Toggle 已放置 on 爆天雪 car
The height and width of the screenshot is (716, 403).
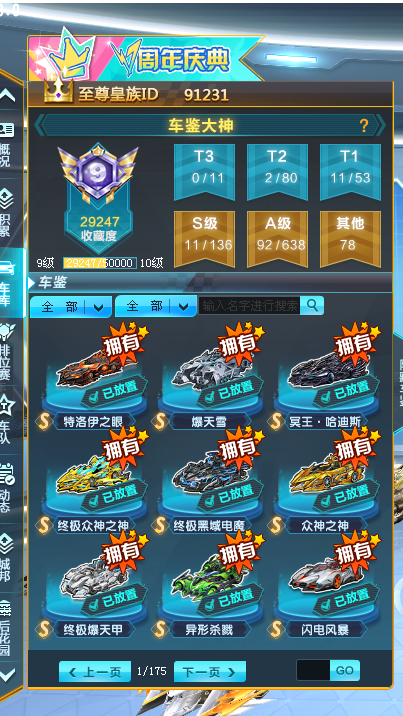click(230, 393)
